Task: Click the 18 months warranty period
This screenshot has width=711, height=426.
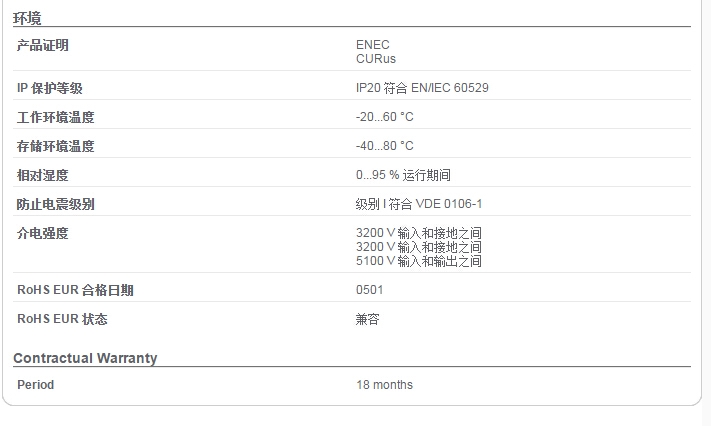Action: point(385,384)
